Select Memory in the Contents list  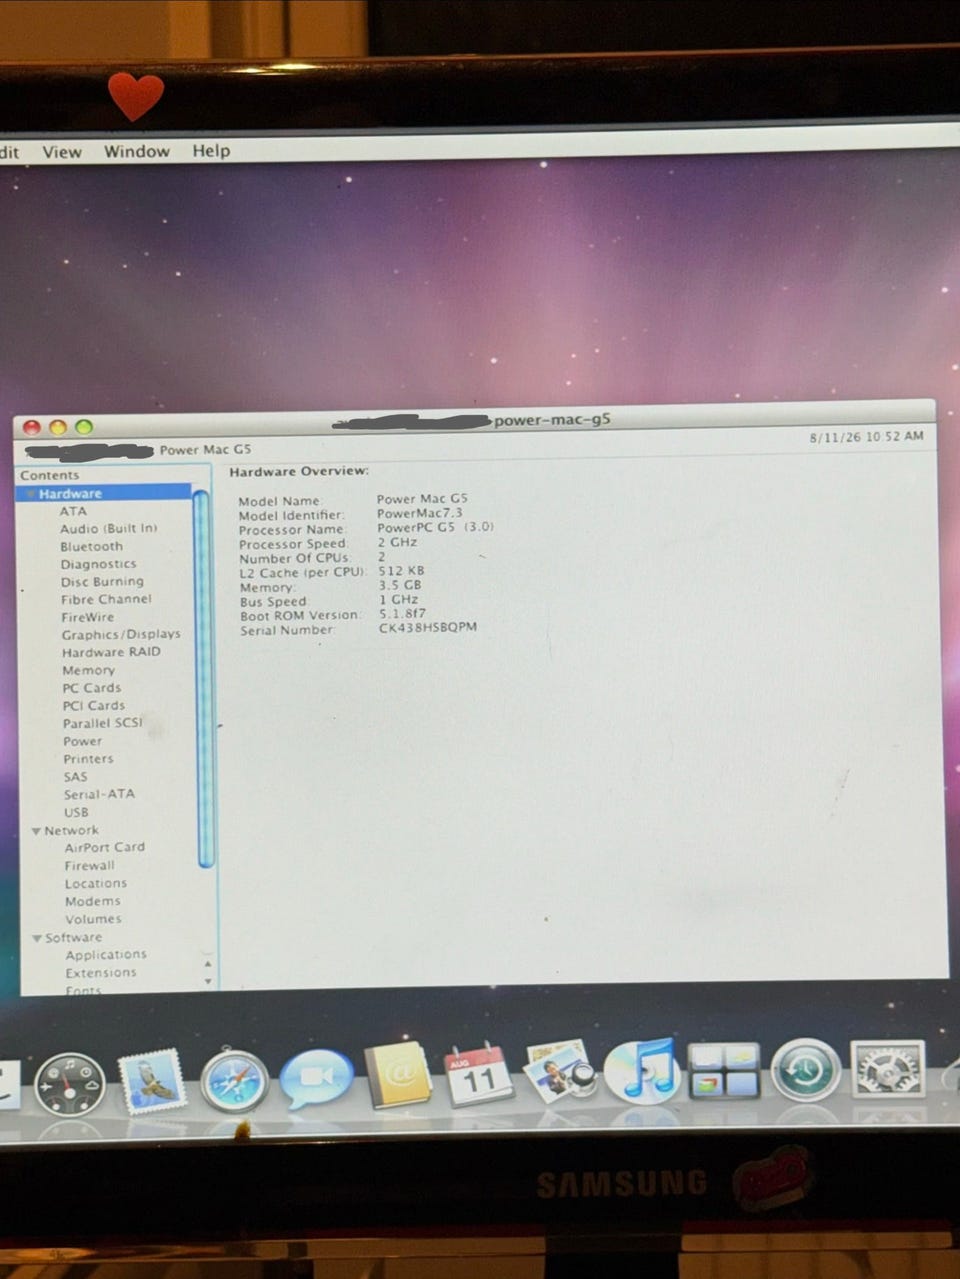(x=88, y=670)
